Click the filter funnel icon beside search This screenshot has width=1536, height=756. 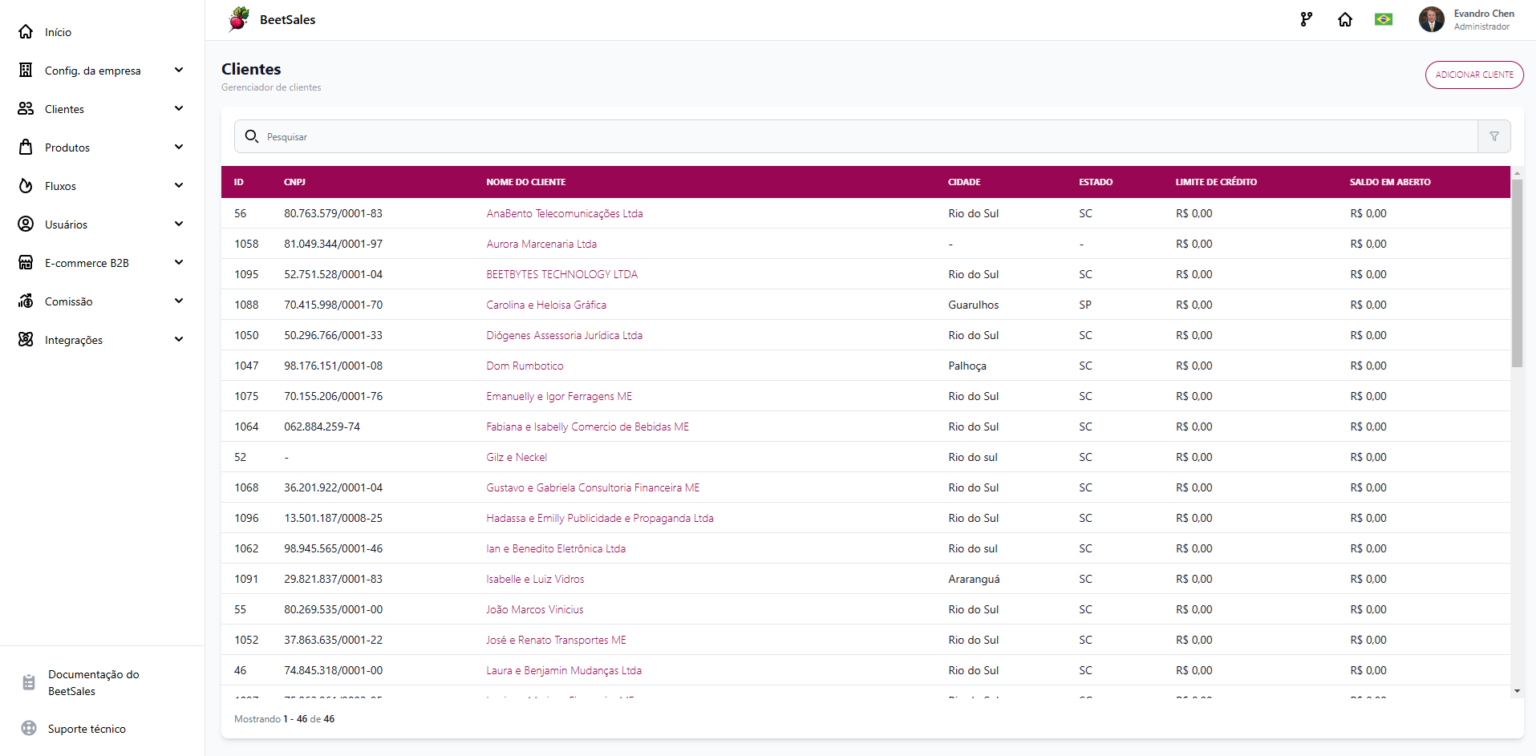[x=1494, y=137]
